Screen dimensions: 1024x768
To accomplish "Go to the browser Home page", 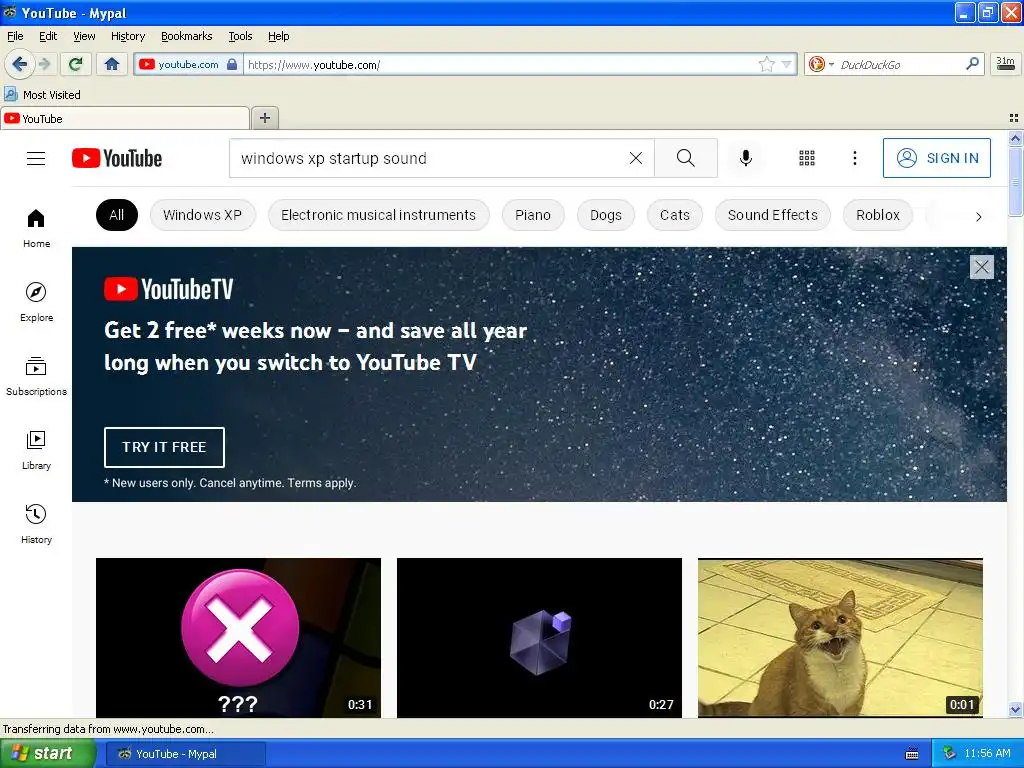I will [112, 64].
